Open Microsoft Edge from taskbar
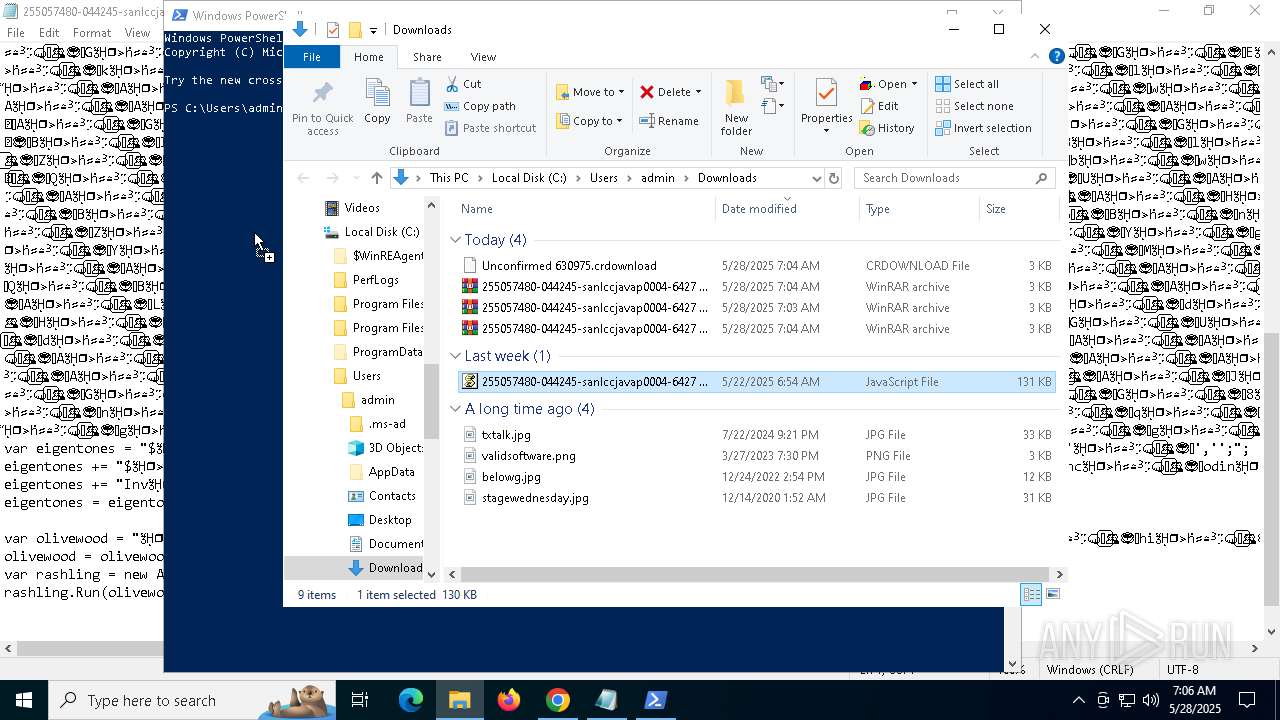Screen dimensions: 1280x720 [x=411, y=700]
